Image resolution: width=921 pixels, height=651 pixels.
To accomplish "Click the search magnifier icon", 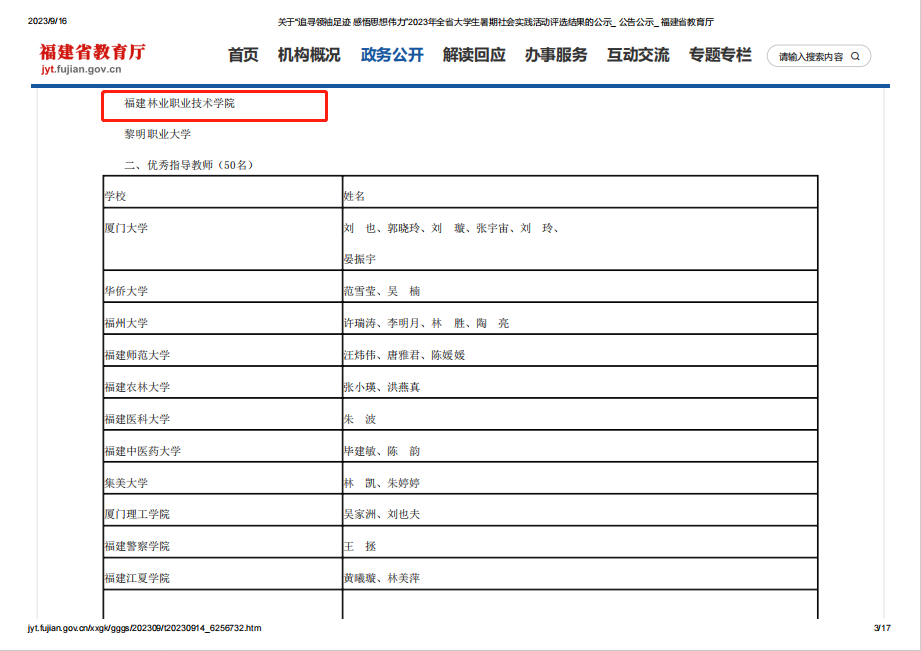I will click(855, 56).
